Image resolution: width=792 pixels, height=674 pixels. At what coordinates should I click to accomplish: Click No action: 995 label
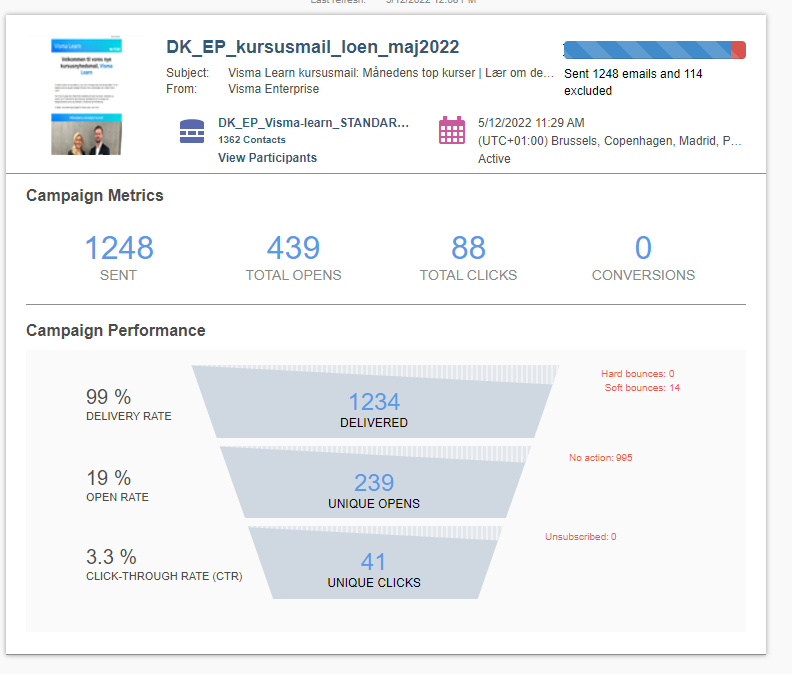(x=601, y=458)
